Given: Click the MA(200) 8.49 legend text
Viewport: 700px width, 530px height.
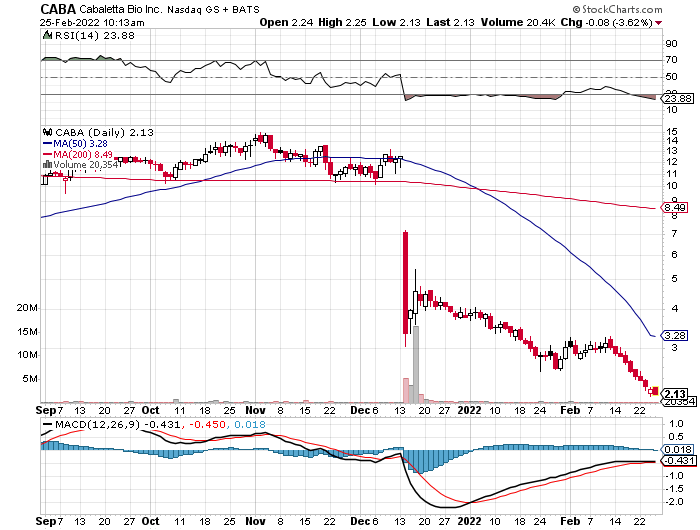Looking at the screenshot, I should (83, 154).
